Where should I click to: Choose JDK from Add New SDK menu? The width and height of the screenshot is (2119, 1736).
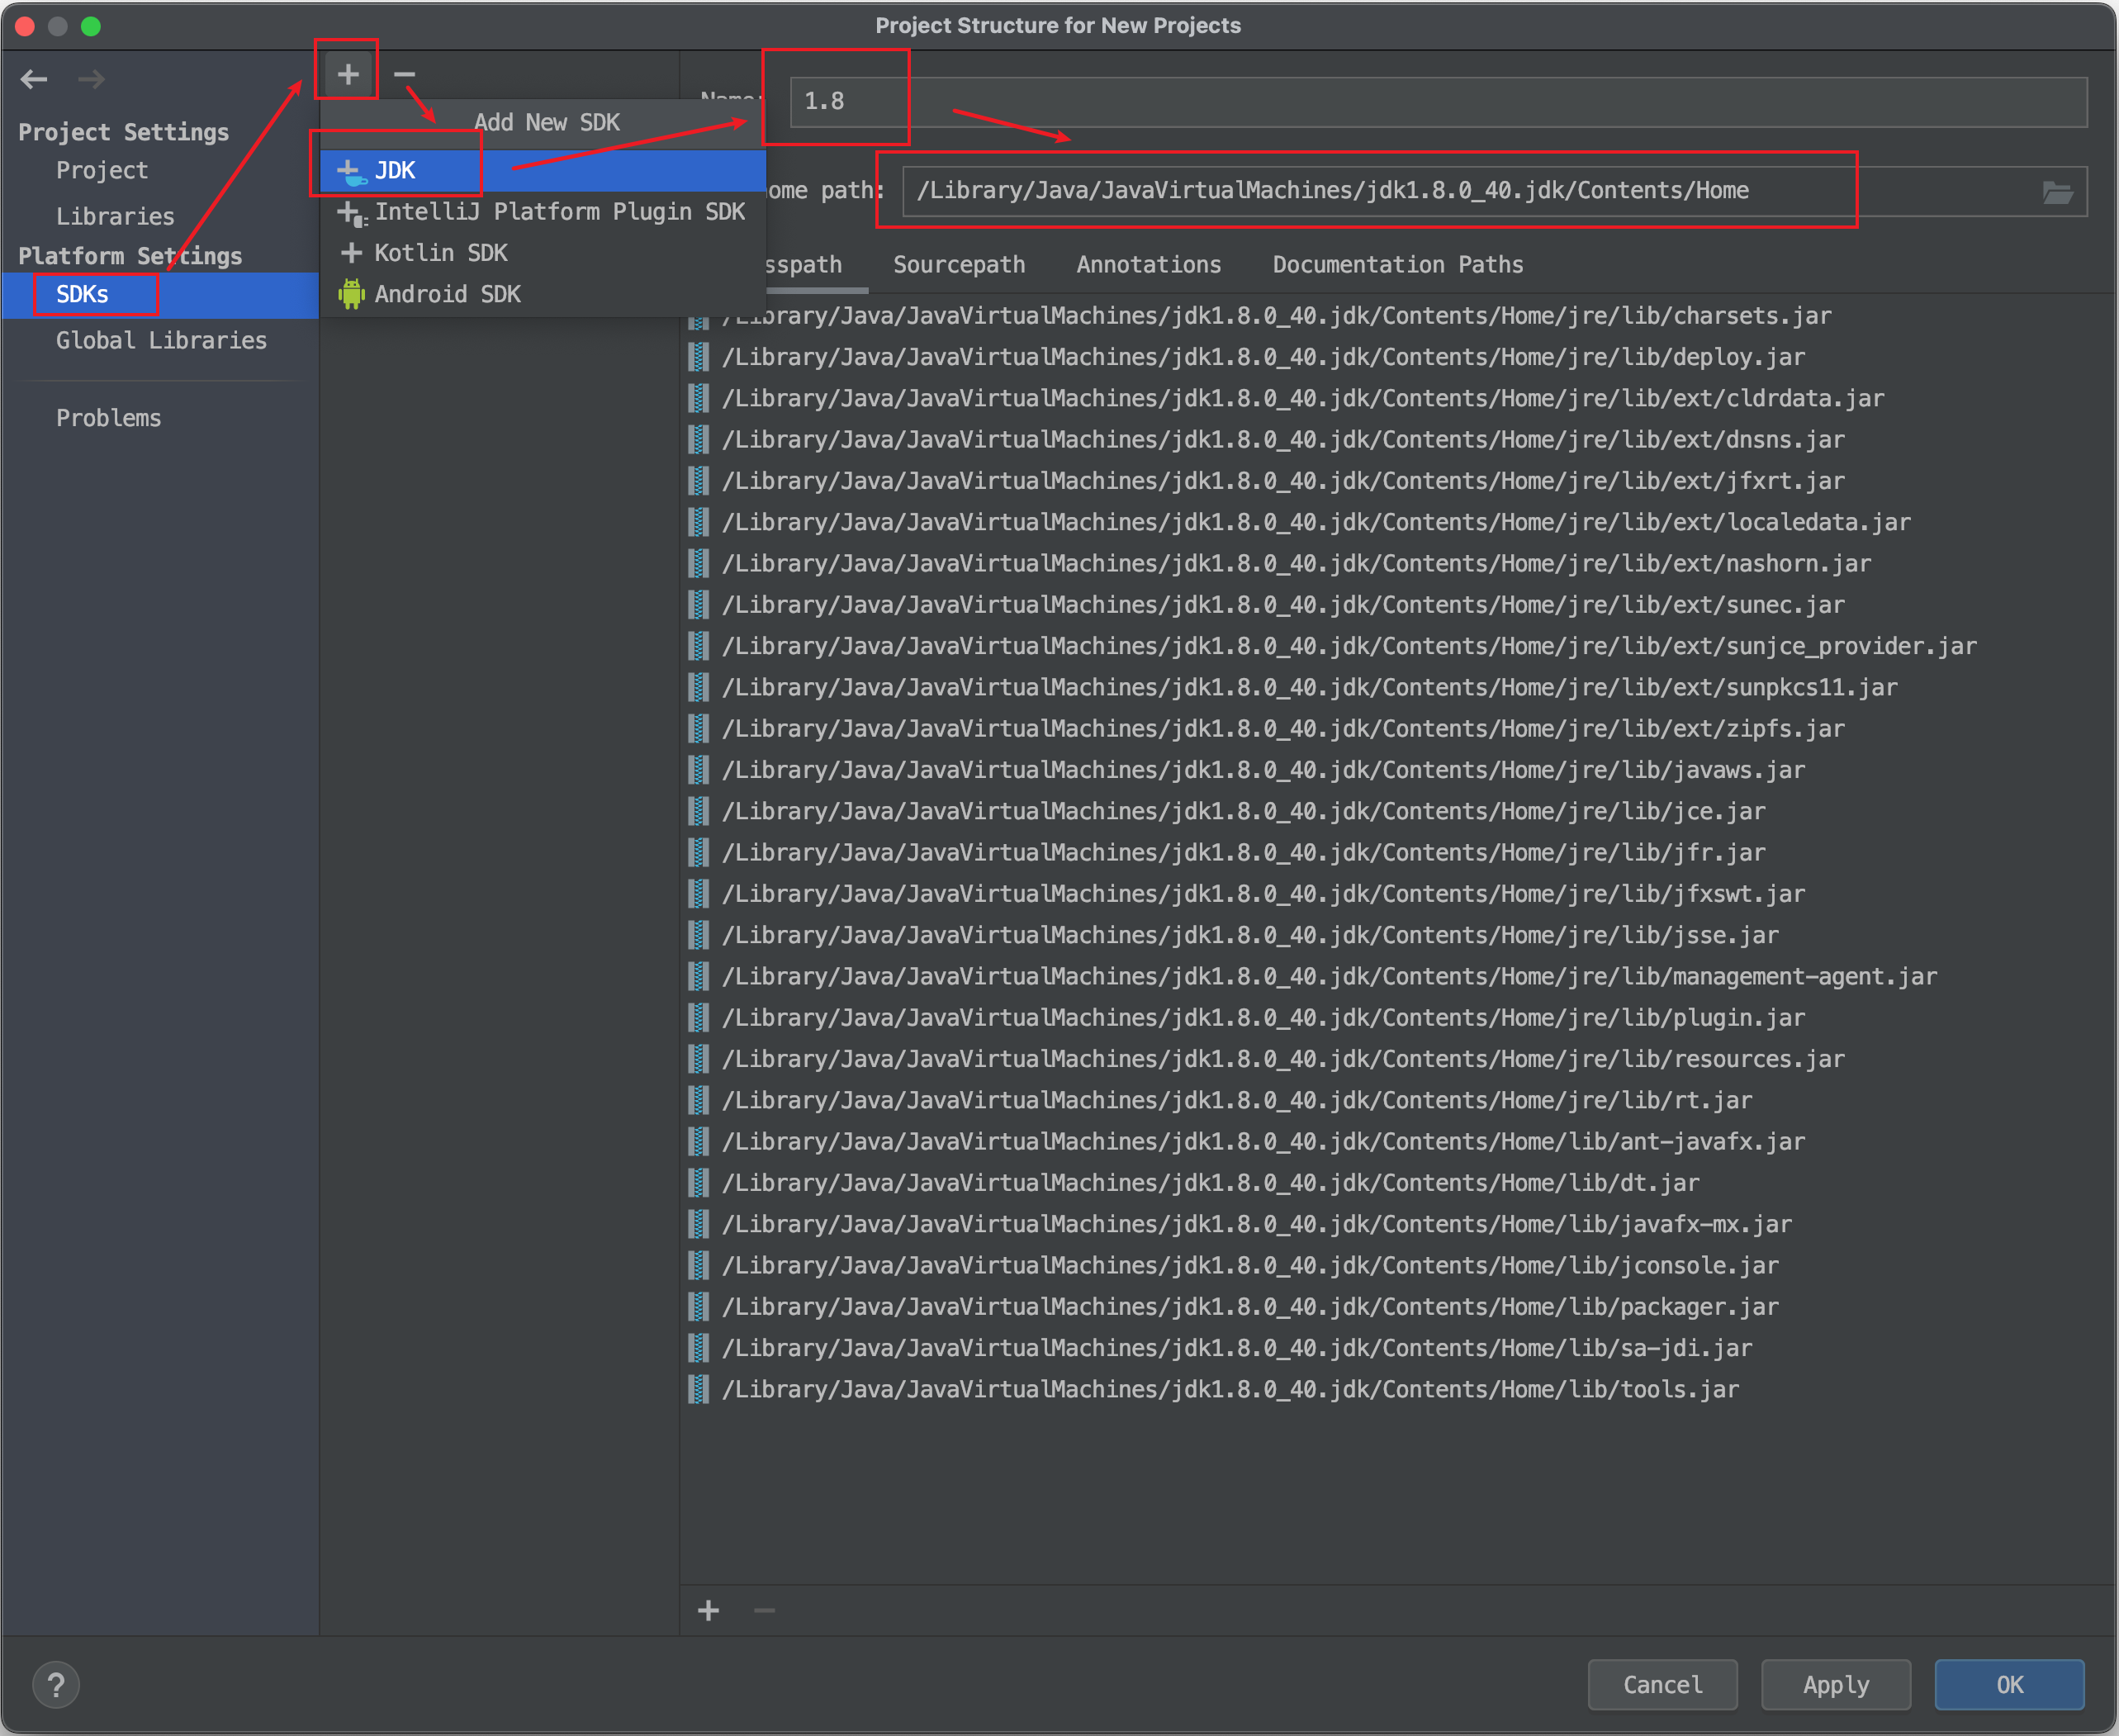(x=543, y=171)
